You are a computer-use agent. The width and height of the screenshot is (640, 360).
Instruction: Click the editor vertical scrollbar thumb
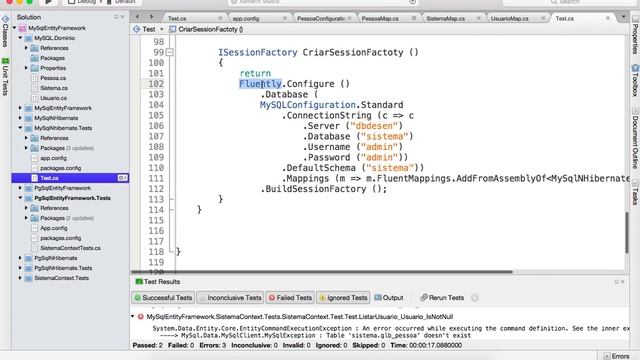pos(627,233)
